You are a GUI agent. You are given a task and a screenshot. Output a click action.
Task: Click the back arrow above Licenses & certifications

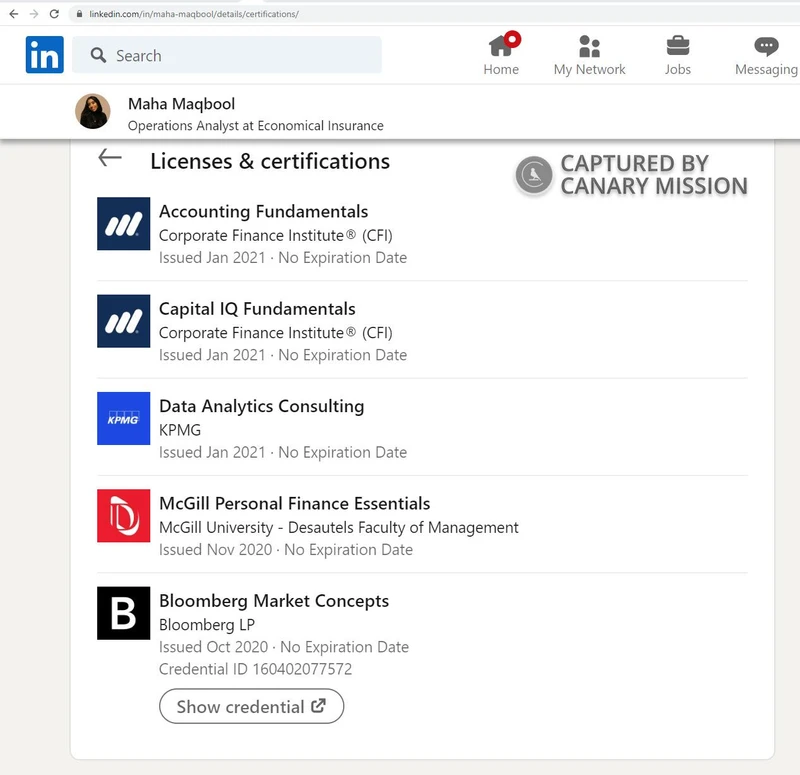pos(110,158)
